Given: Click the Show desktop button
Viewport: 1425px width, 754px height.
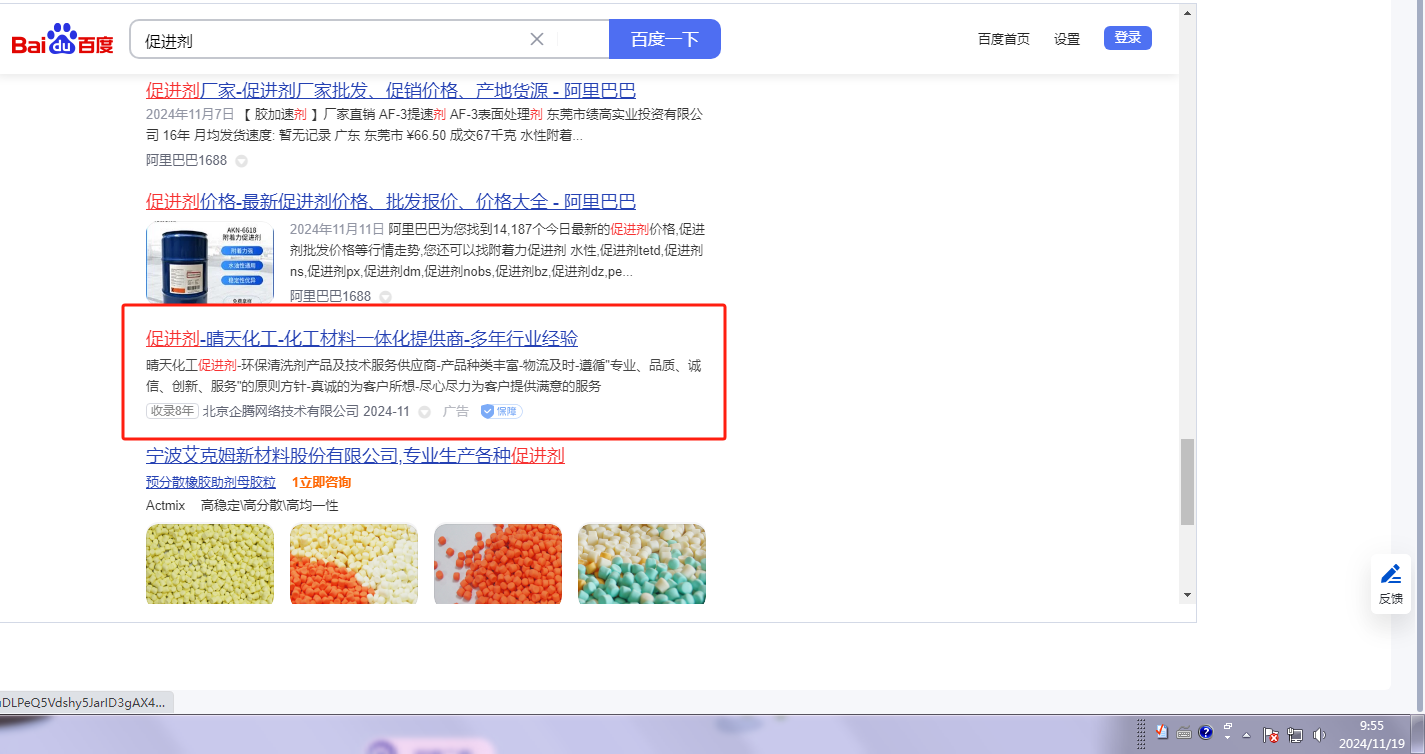Looking at the screenshot, I should (x=1418, y=735).
